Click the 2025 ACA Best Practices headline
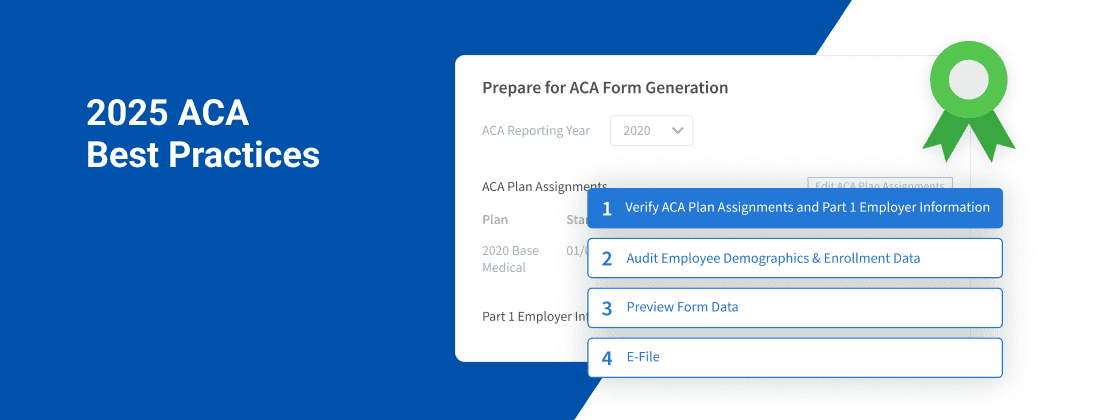This screenshot has width=1100, height=420. [203, 134]
